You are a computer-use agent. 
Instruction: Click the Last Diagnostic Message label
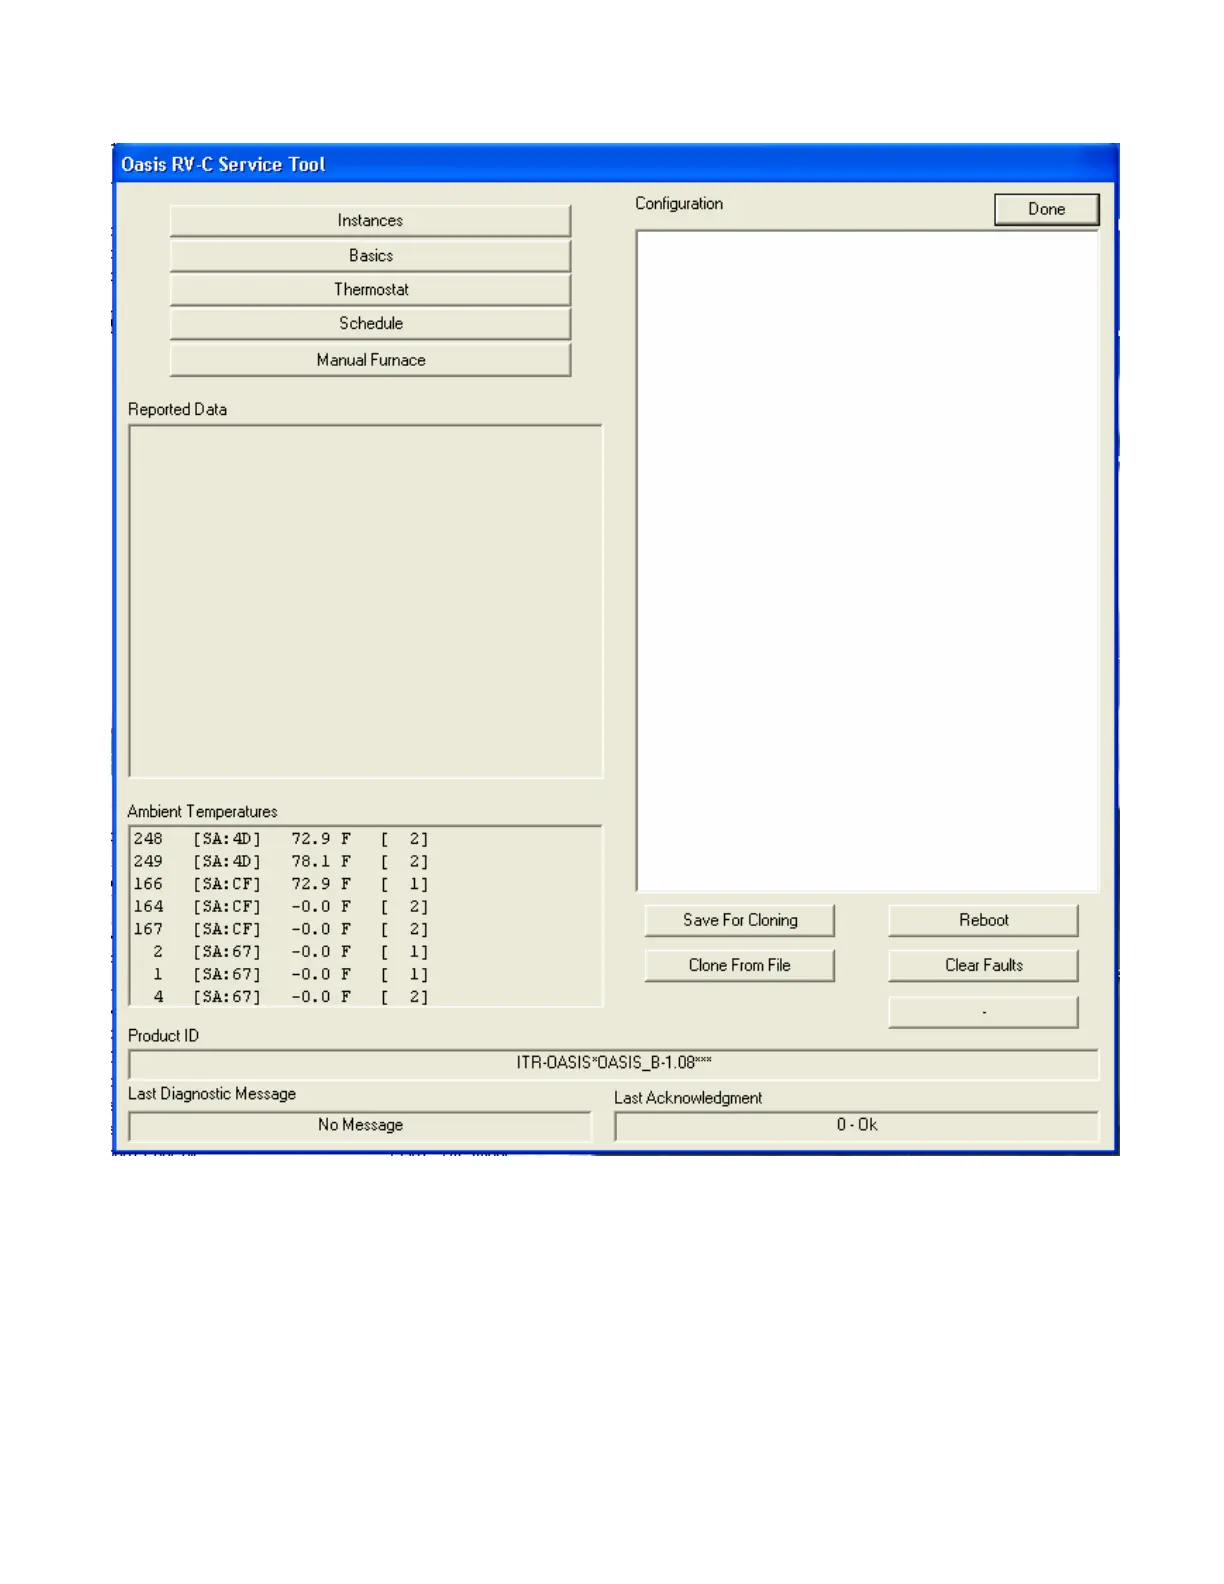click(211, 1094)
